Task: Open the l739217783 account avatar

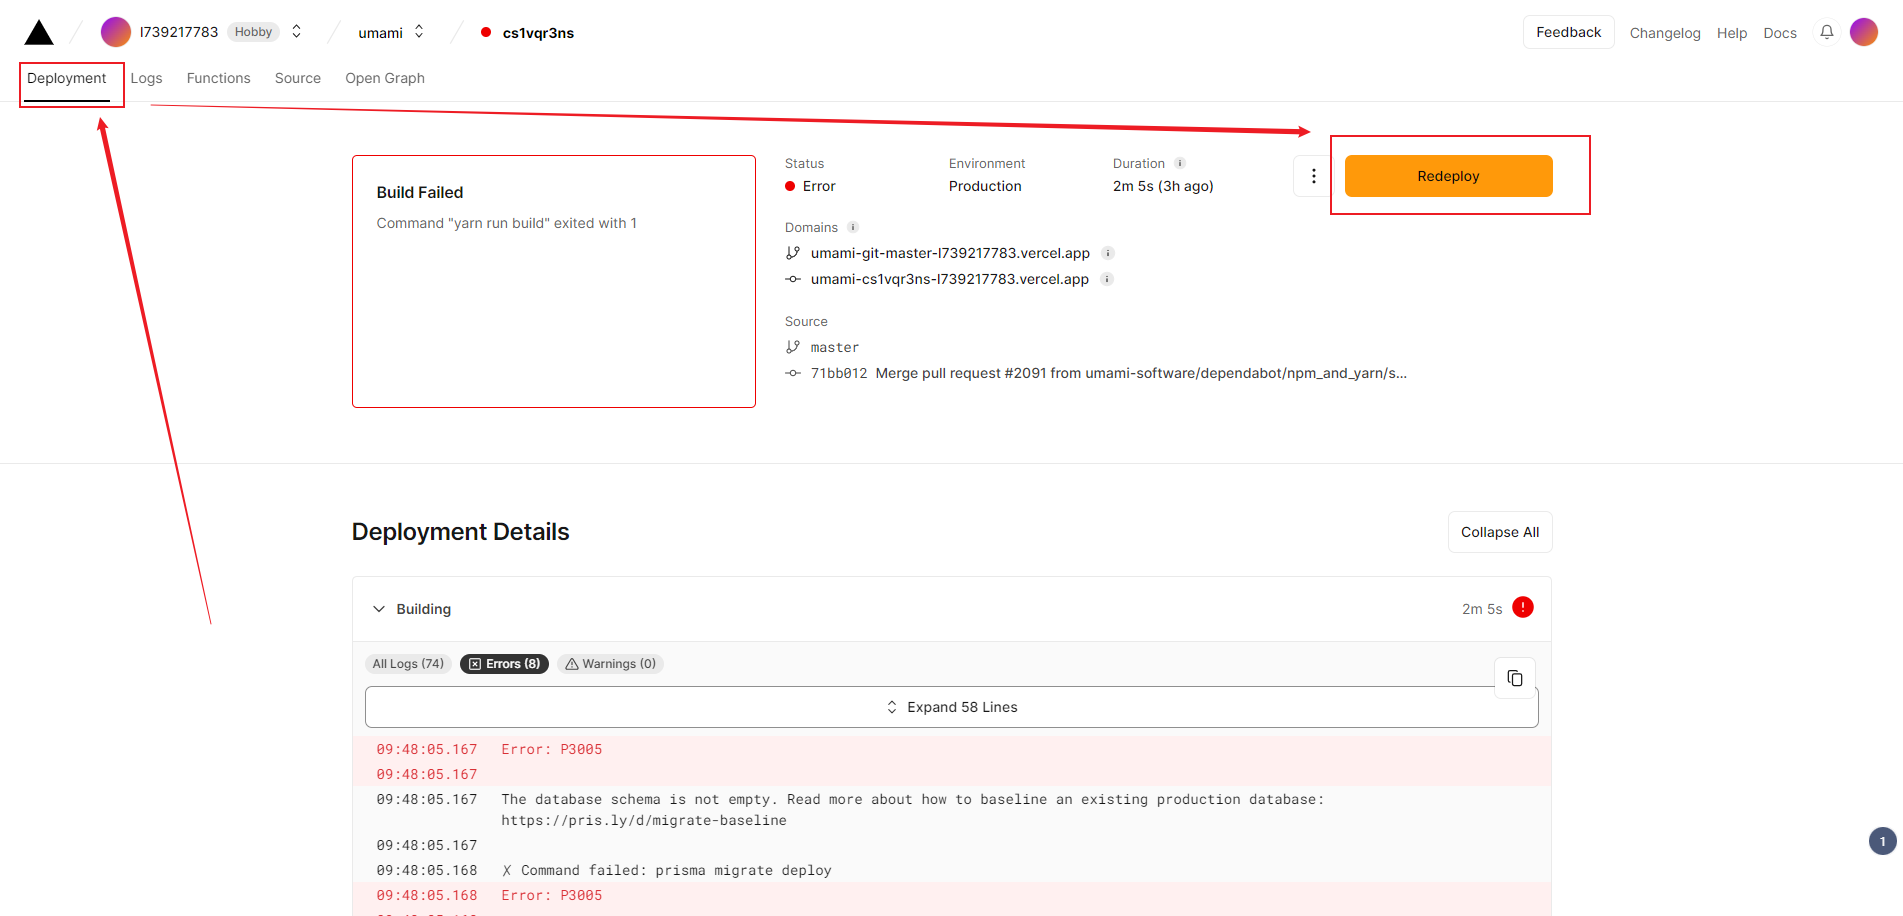Action: [116, 32]
